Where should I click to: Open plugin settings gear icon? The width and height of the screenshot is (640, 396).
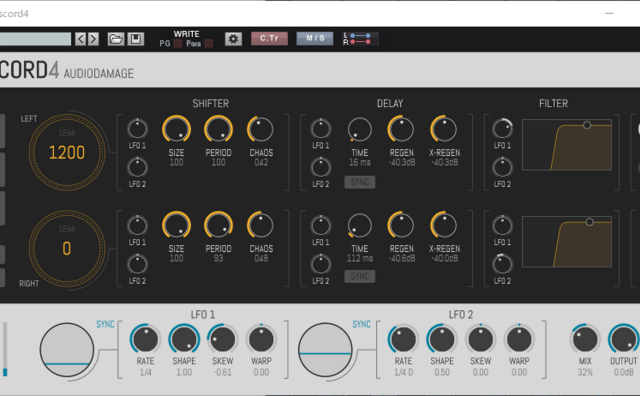click(x=233, y=39)
